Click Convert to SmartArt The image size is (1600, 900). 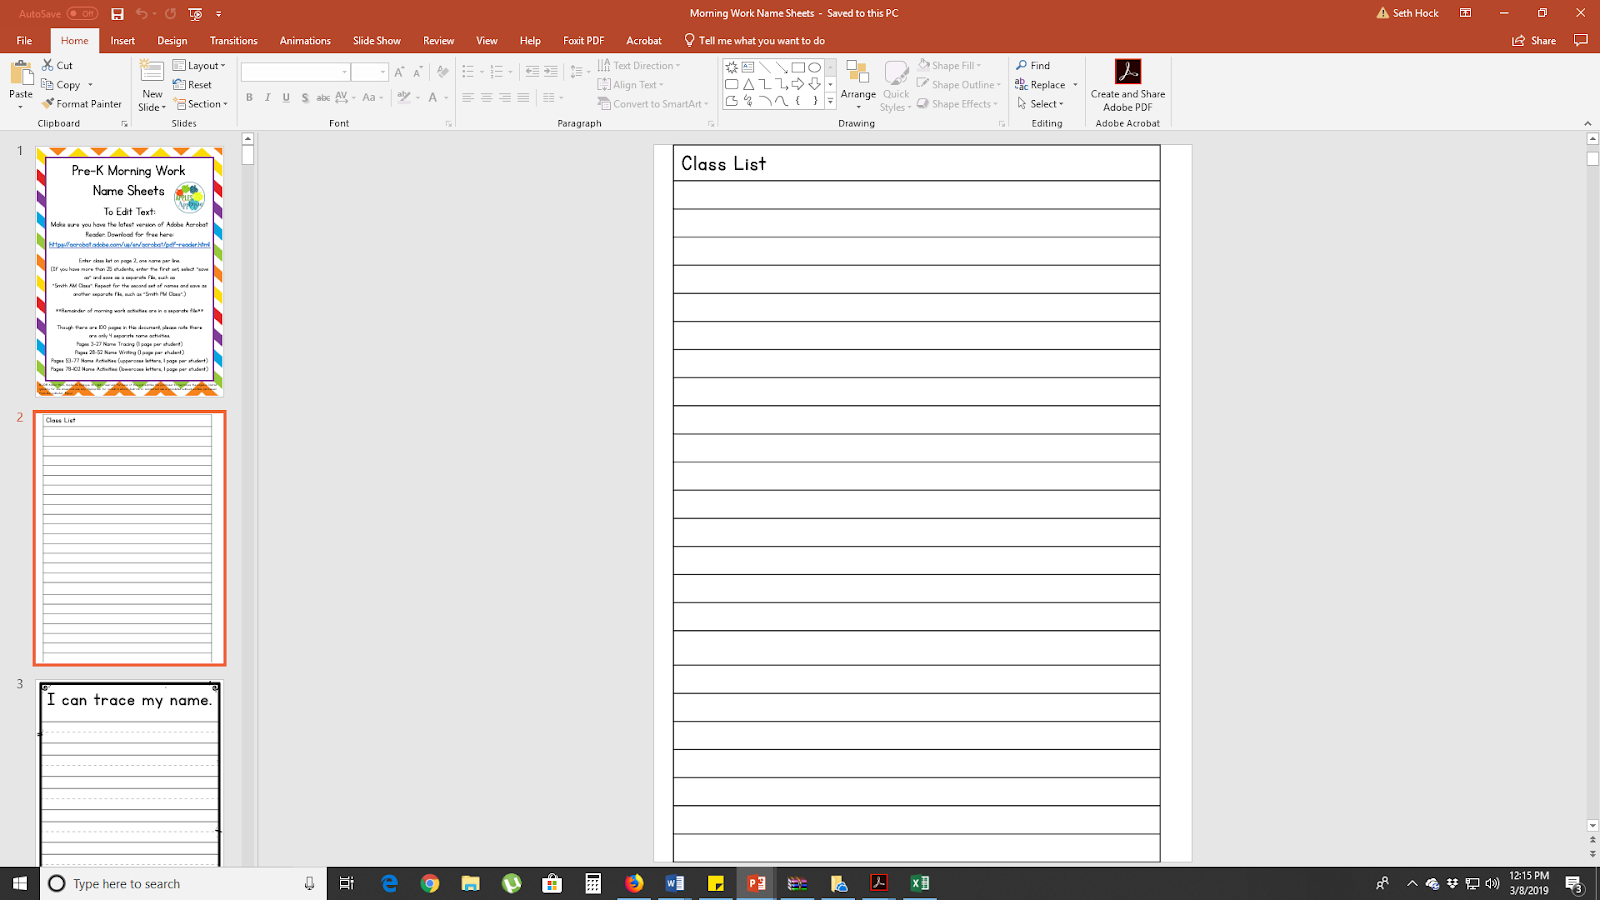pos(653,104)
